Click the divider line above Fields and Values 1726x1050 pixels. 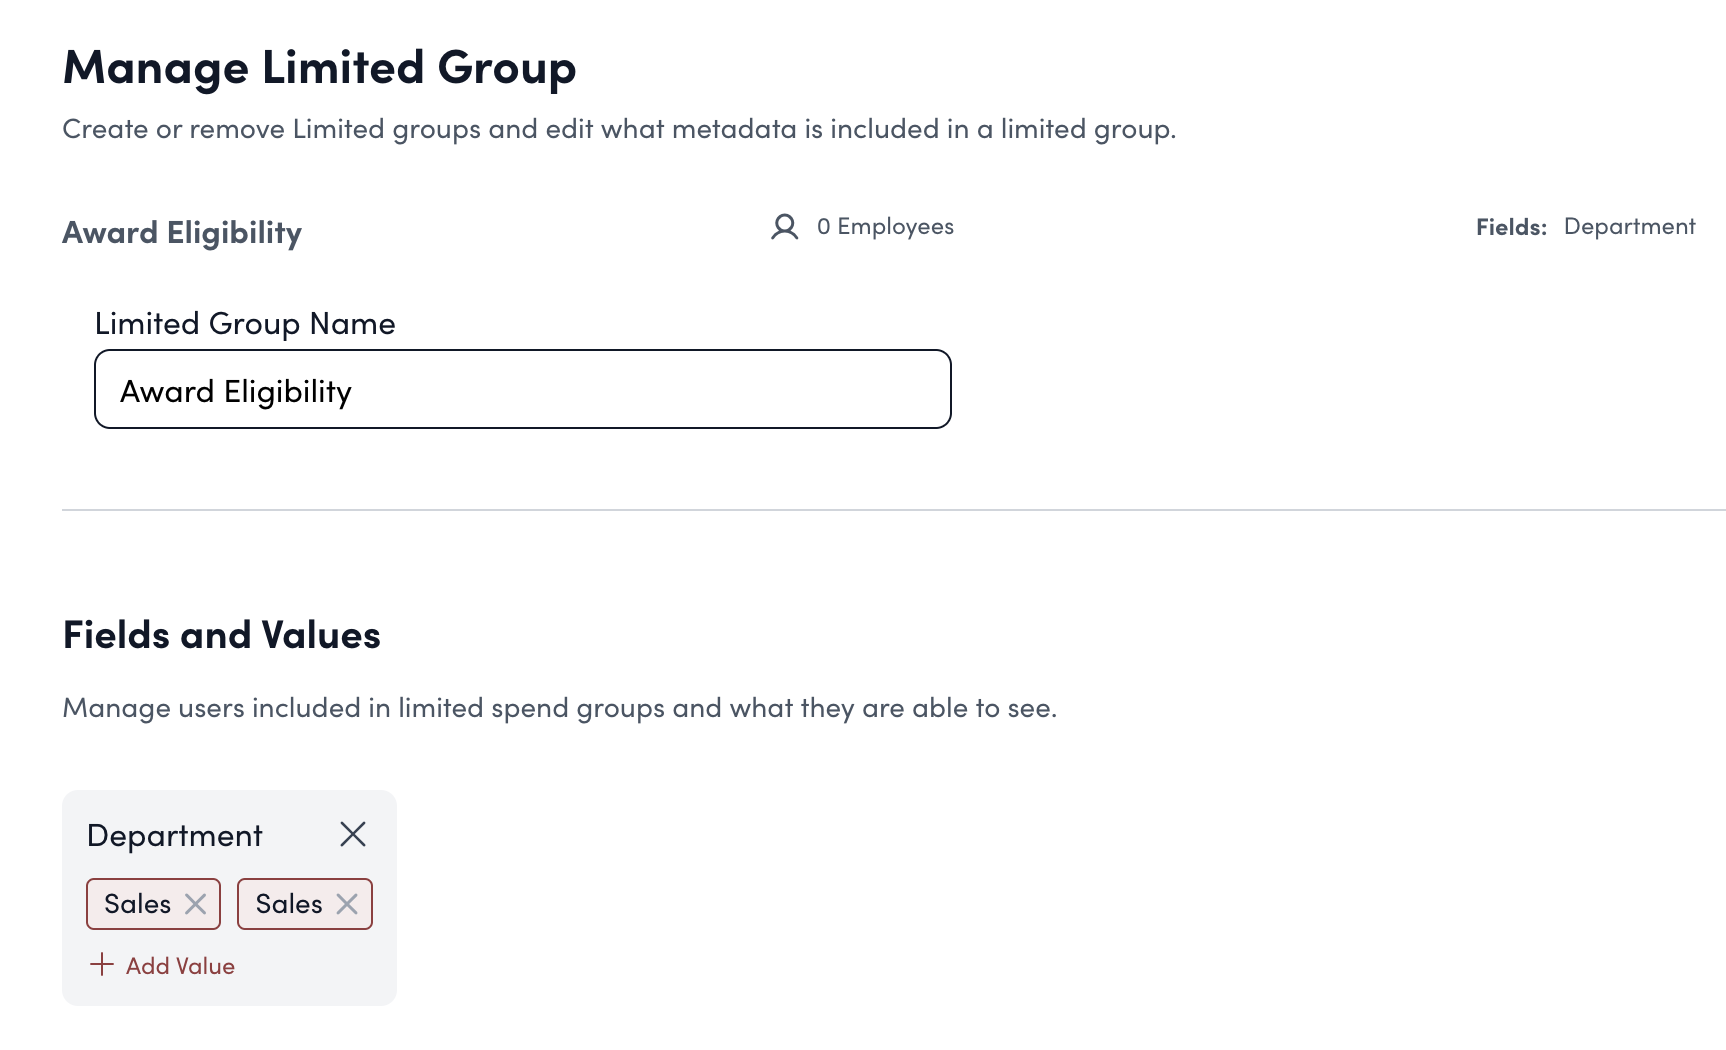point(892,510)
